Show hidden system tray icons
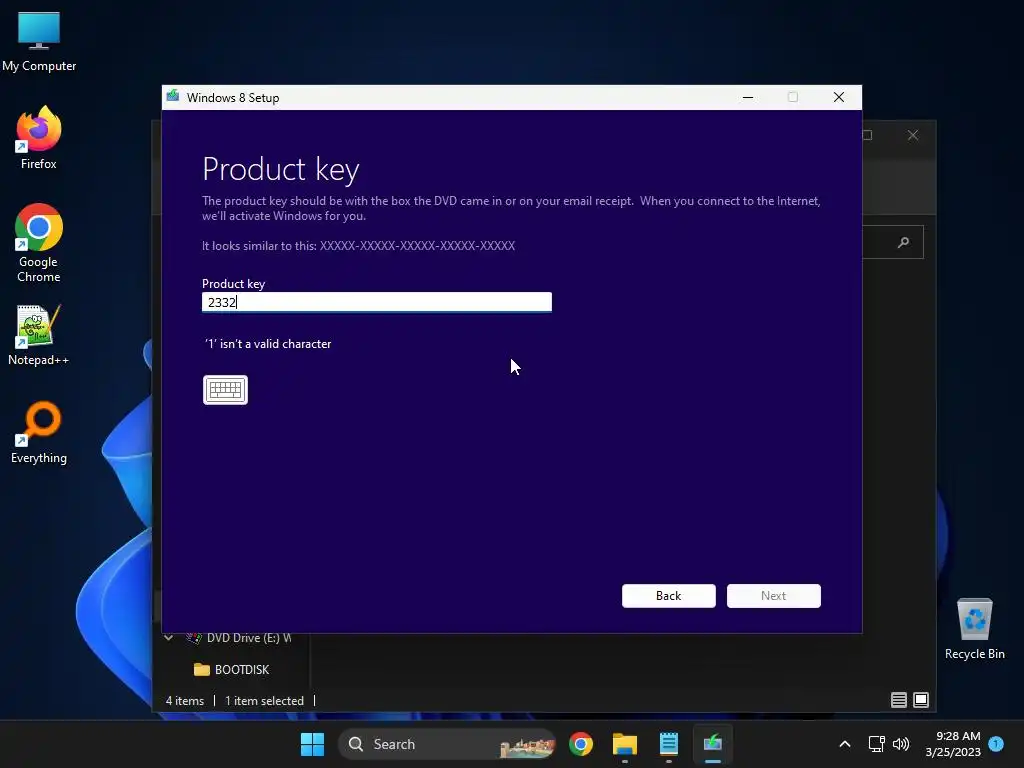The width and height of the screenshot is (1024, 768). tap(844, 744)
